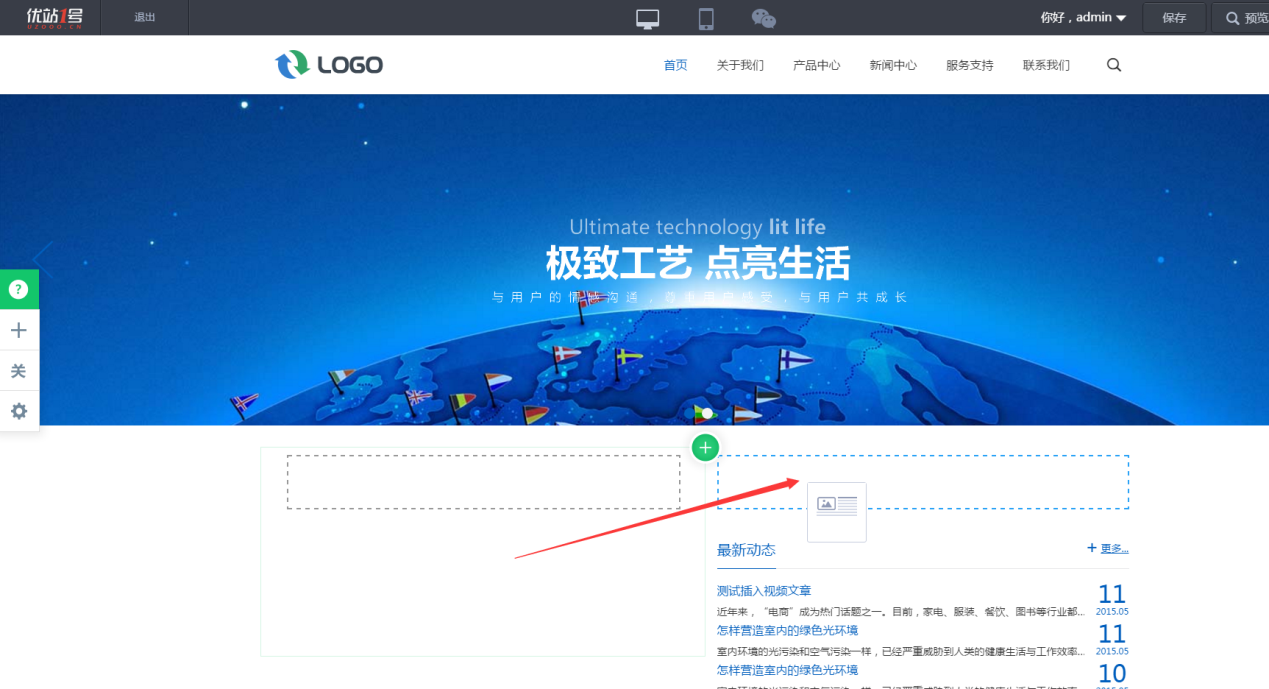The width and height of the screenshot is (1269, 689).
Task: Open help question mark in sidebar
Action: click(x=19, y=290)
